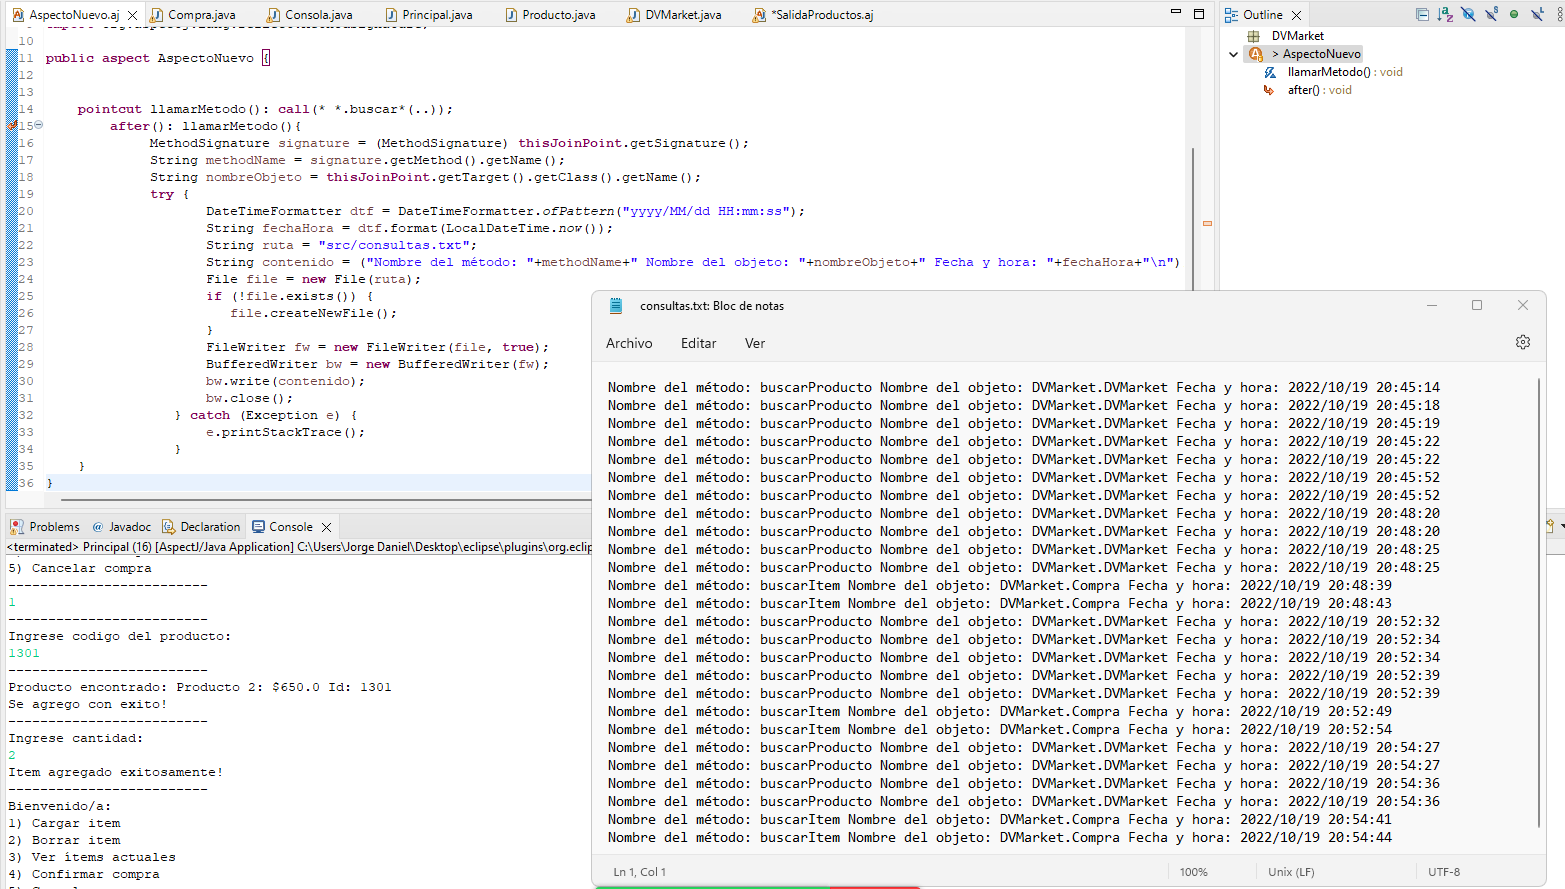Collapse all nodes in the Outline view
The image size is (1565, 889).
pyautogui.click(x=1422, y=13)
